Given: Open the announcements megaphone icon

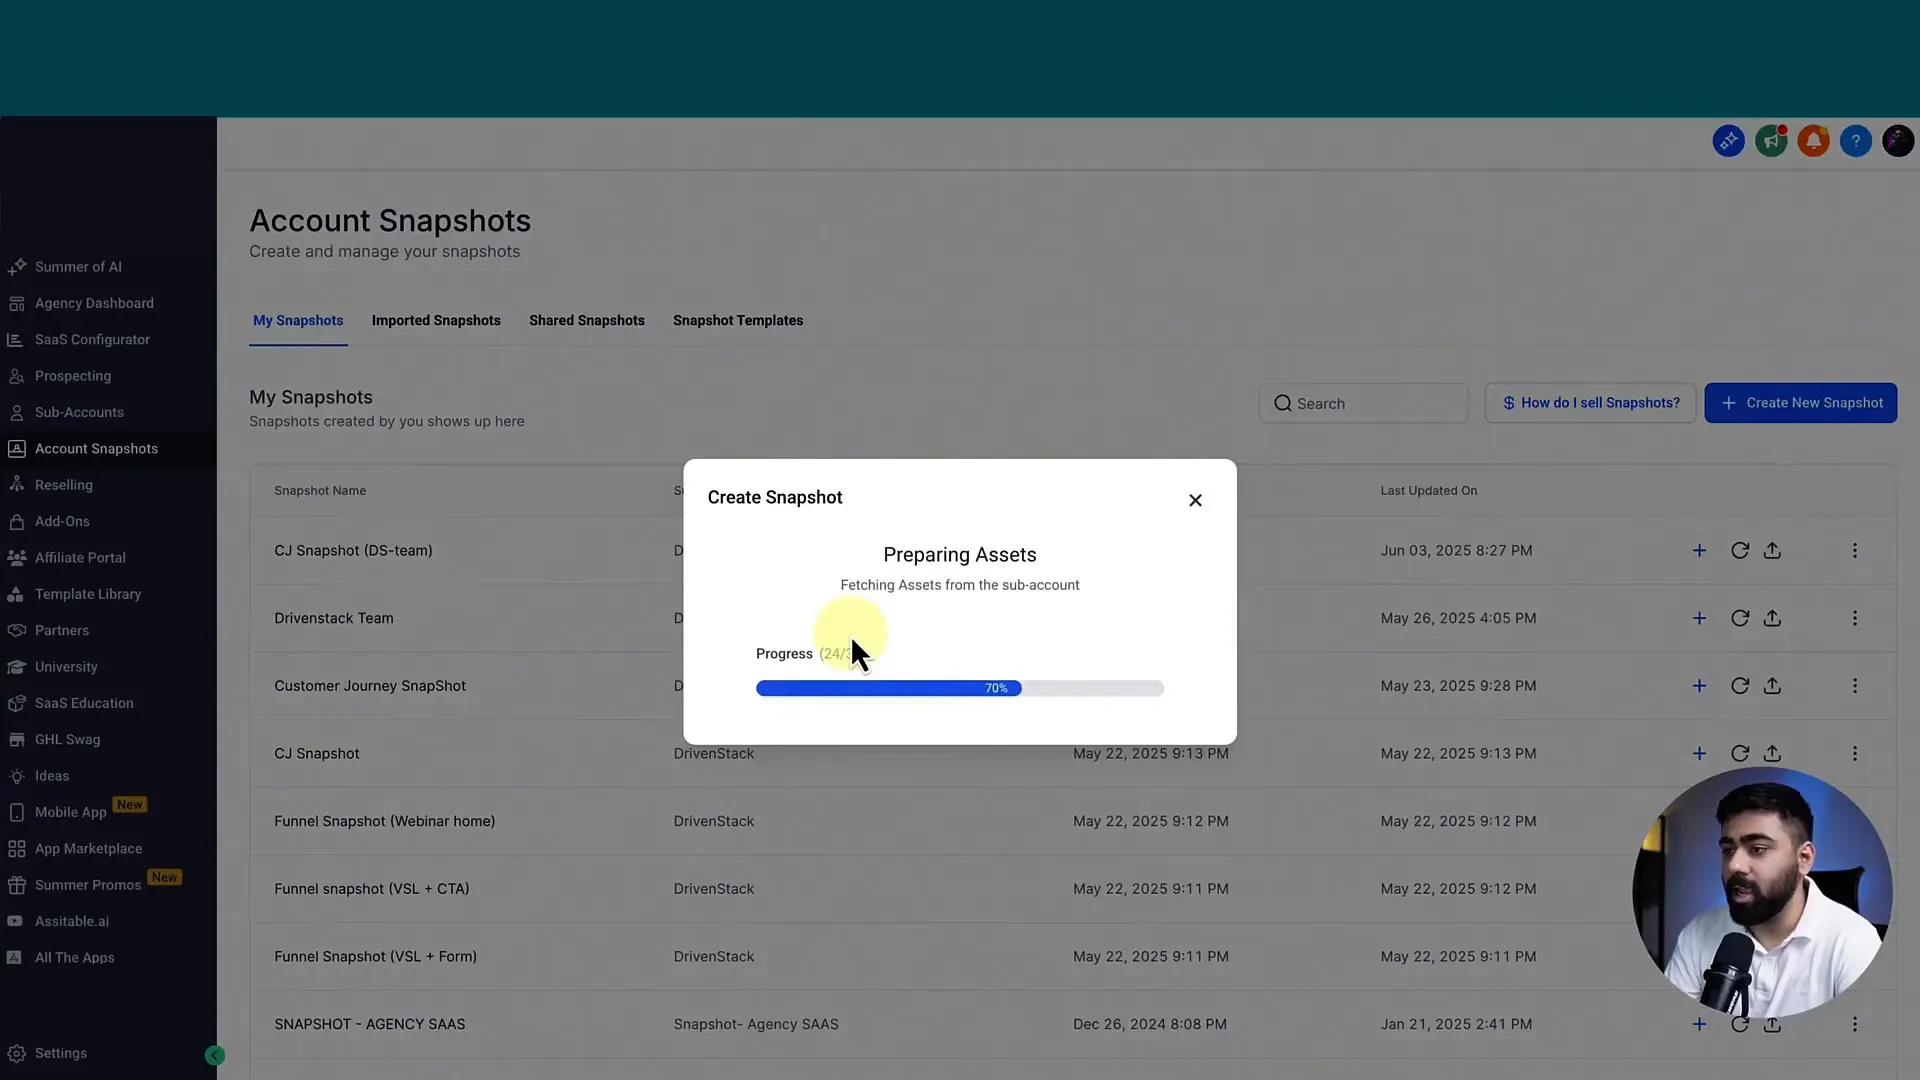Looking at the screenshot, I should [x=1771, y=141].
